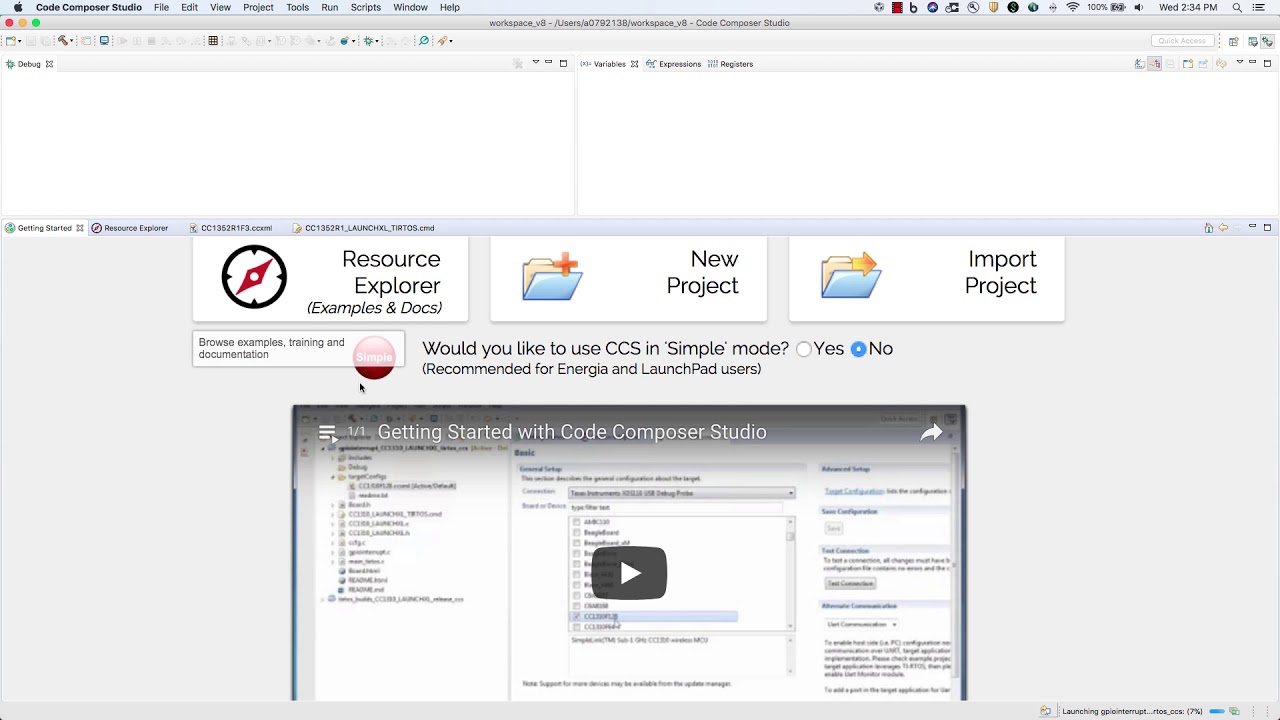This screenshot has height=720, width=1280.
Task: Open Spotlight search in menu bar
Action: [x=1237, y=7]
